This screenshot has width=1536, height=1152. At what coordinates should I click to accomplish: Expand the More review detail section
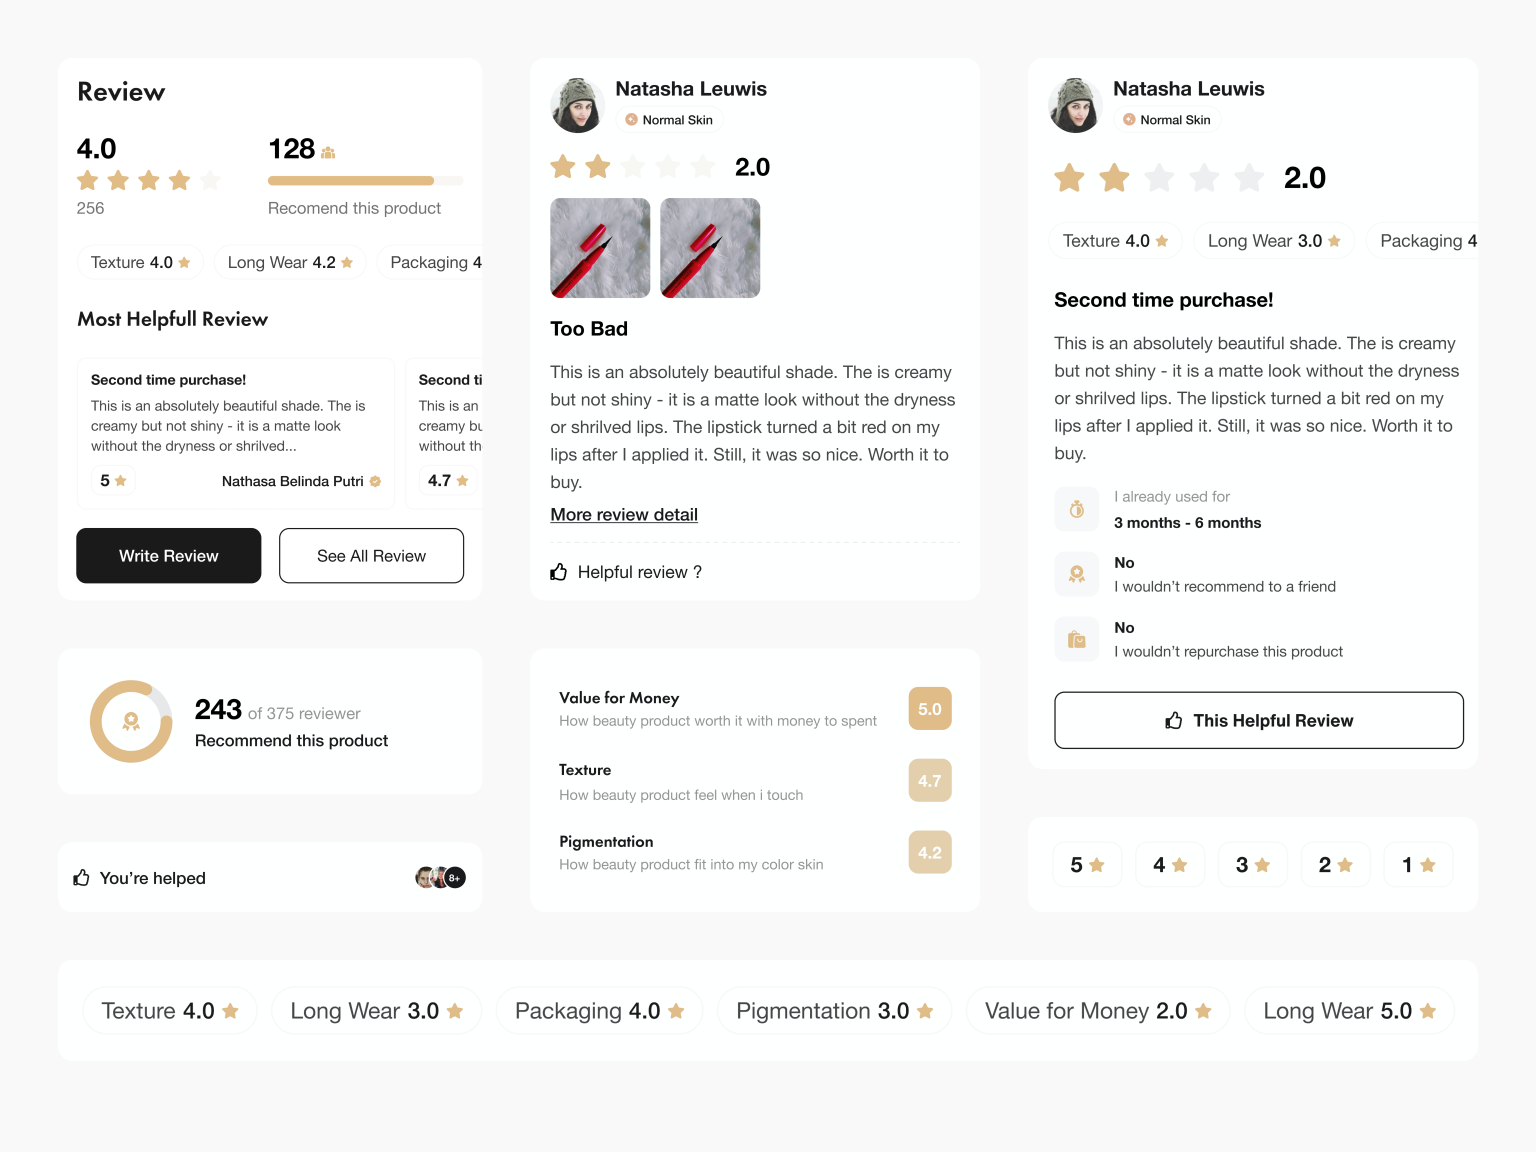click(623, 514)
